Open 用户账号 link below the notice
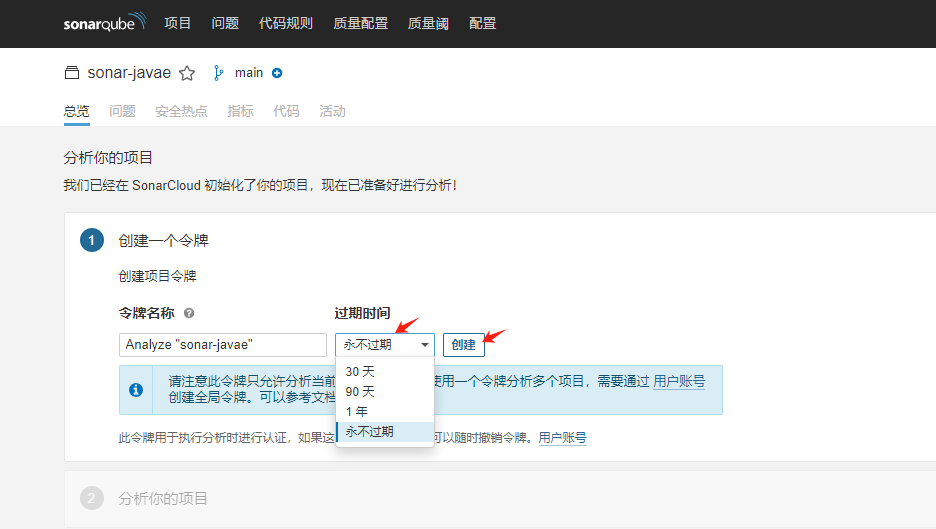The height and width of the screenshot is (529, 936). (562, 438)
